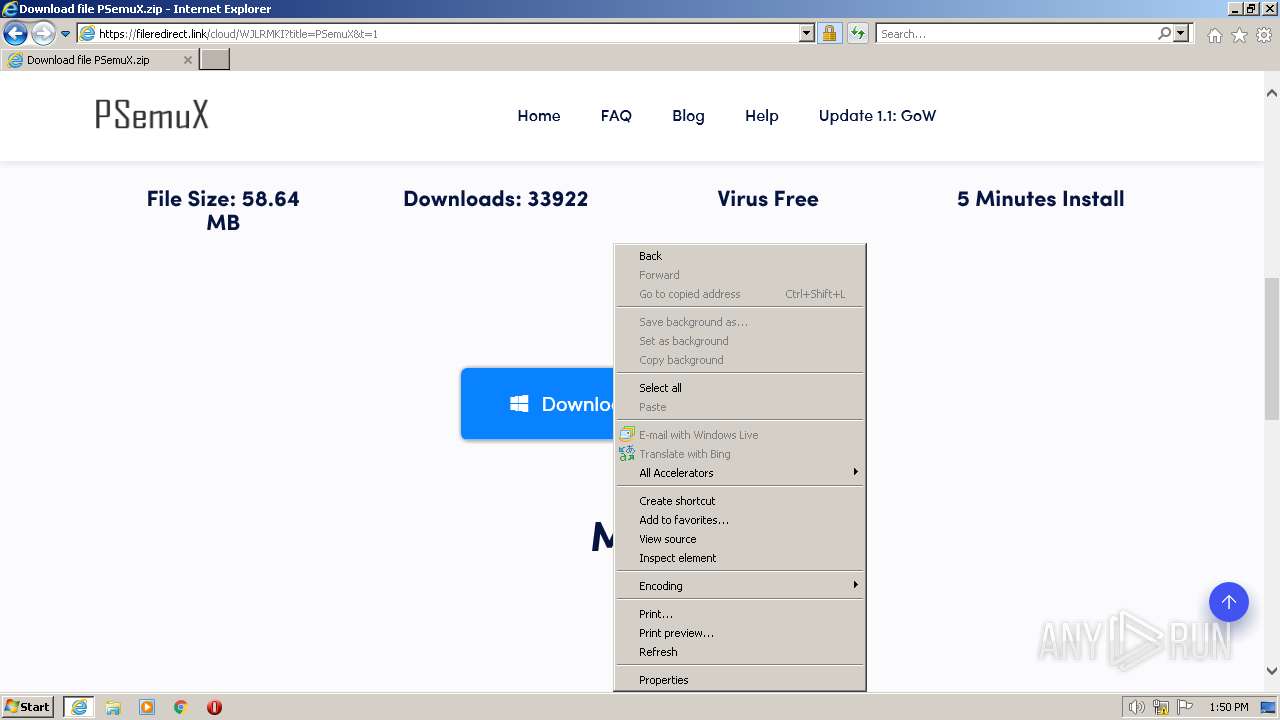Choose Refresh in context menu

(x=740, y=652)
